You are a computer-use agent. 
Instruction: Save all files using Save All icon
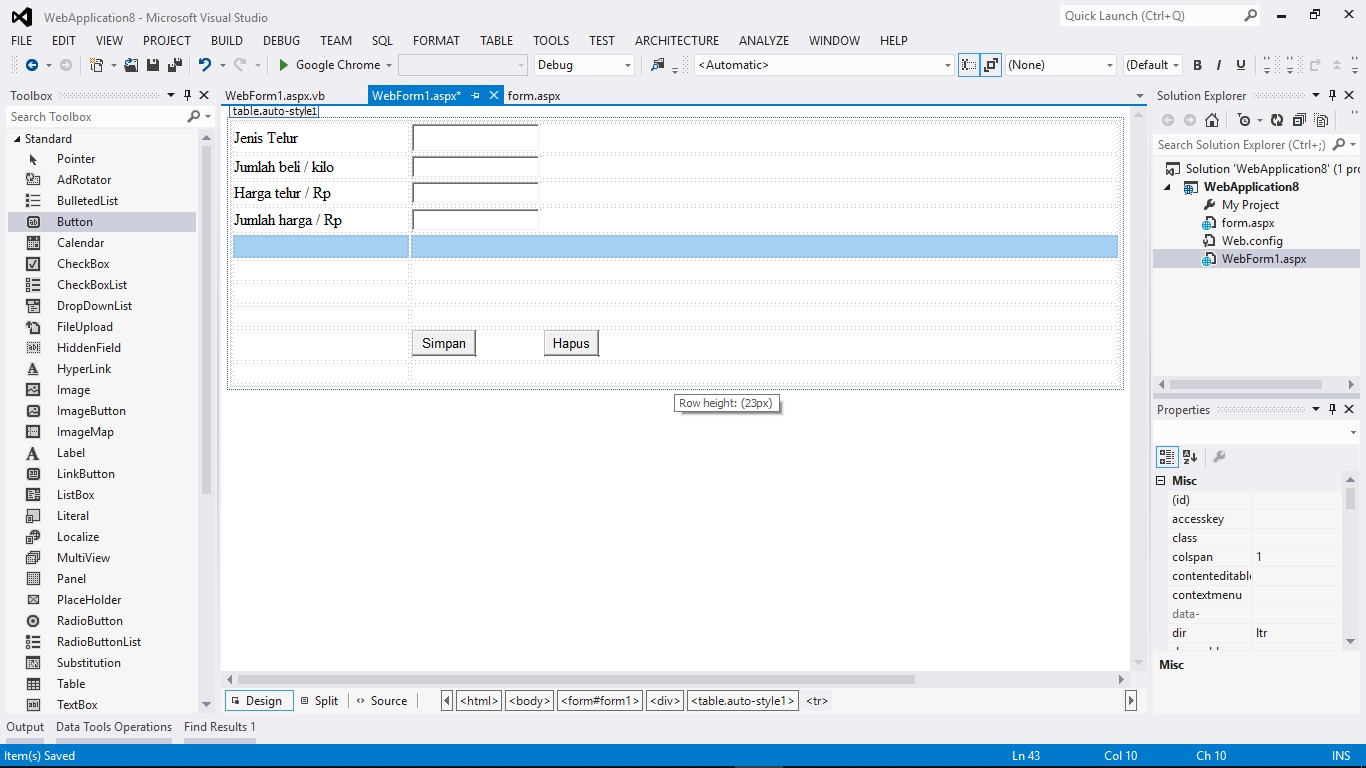[x=173, y=64]
